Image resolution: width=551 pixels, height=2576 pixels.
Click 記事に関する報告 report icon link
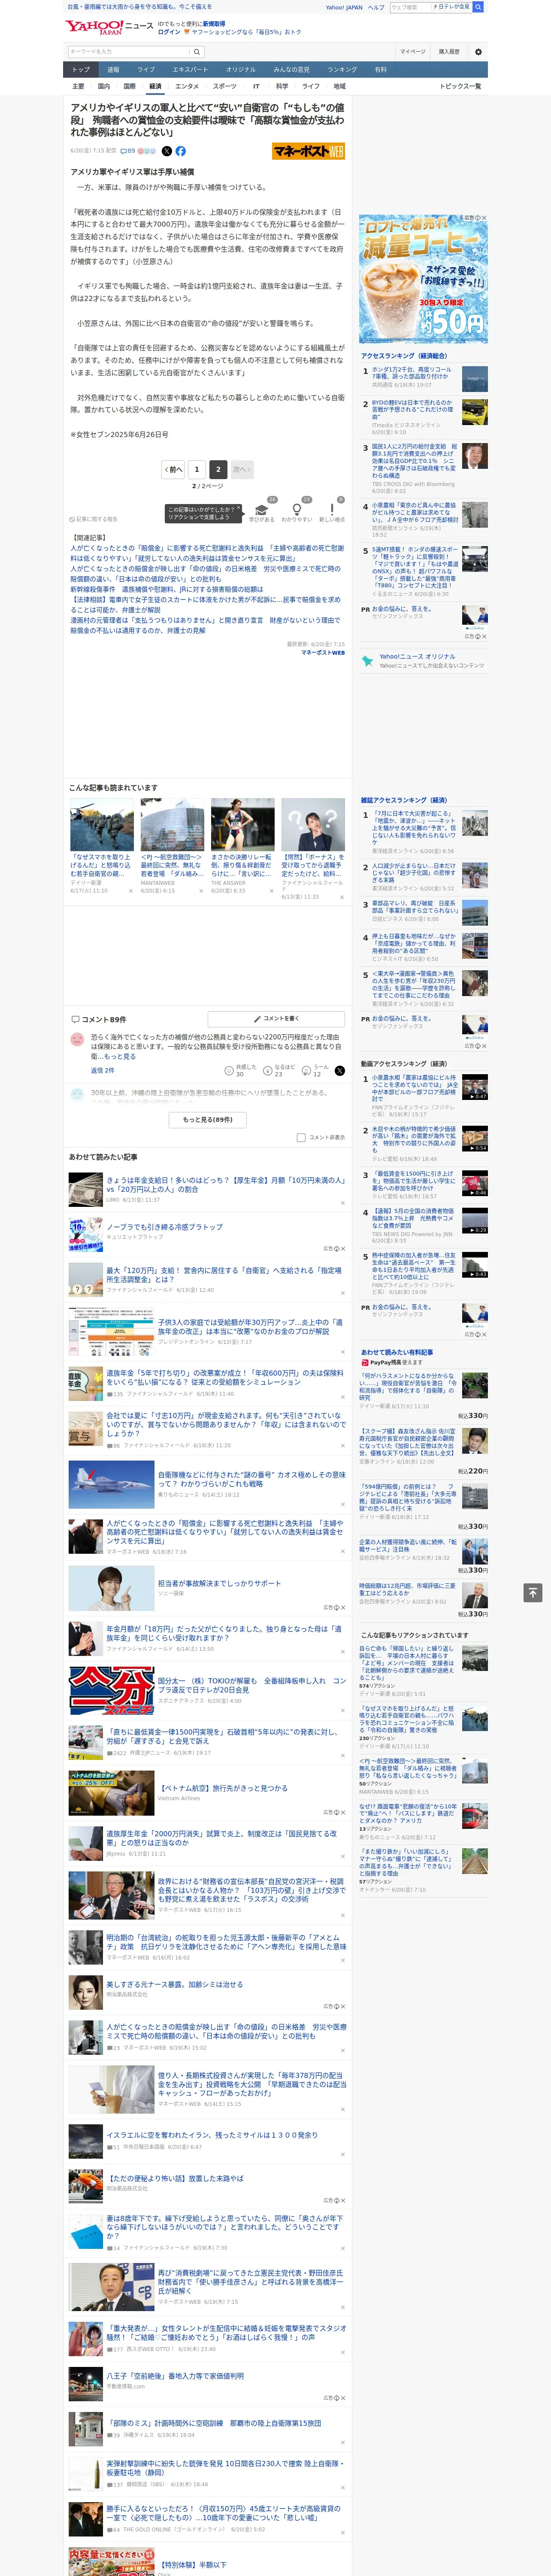(x=94, y=519)
